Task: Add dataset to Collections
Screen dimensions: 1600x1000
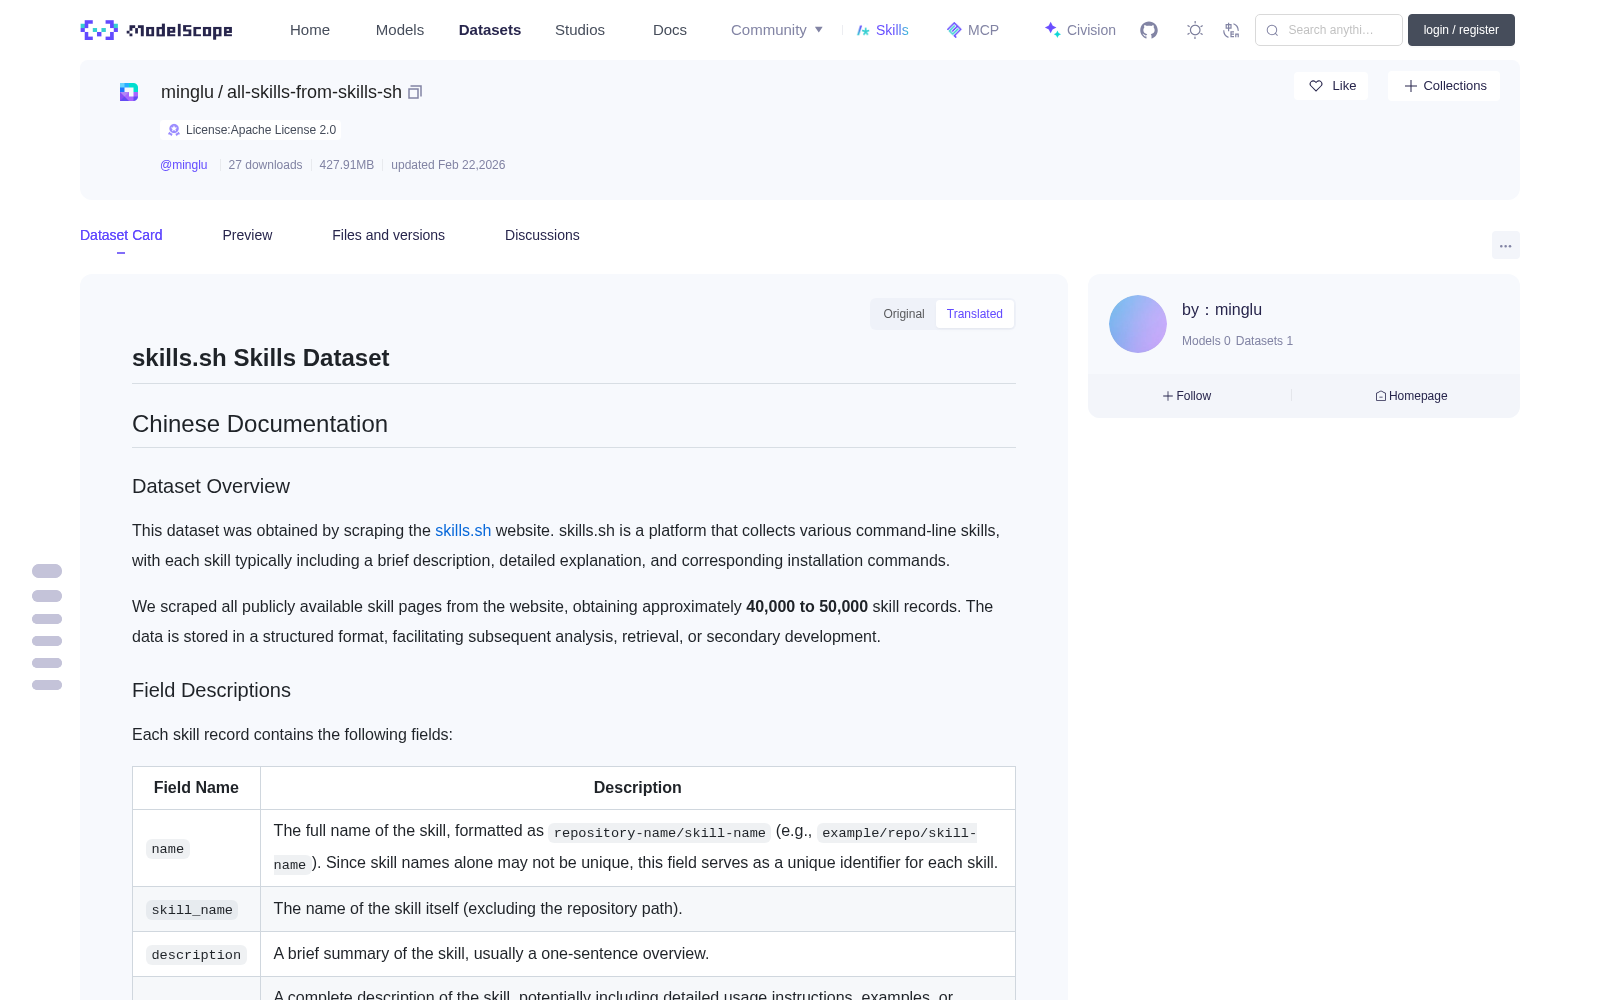Action: point(1444,86)
